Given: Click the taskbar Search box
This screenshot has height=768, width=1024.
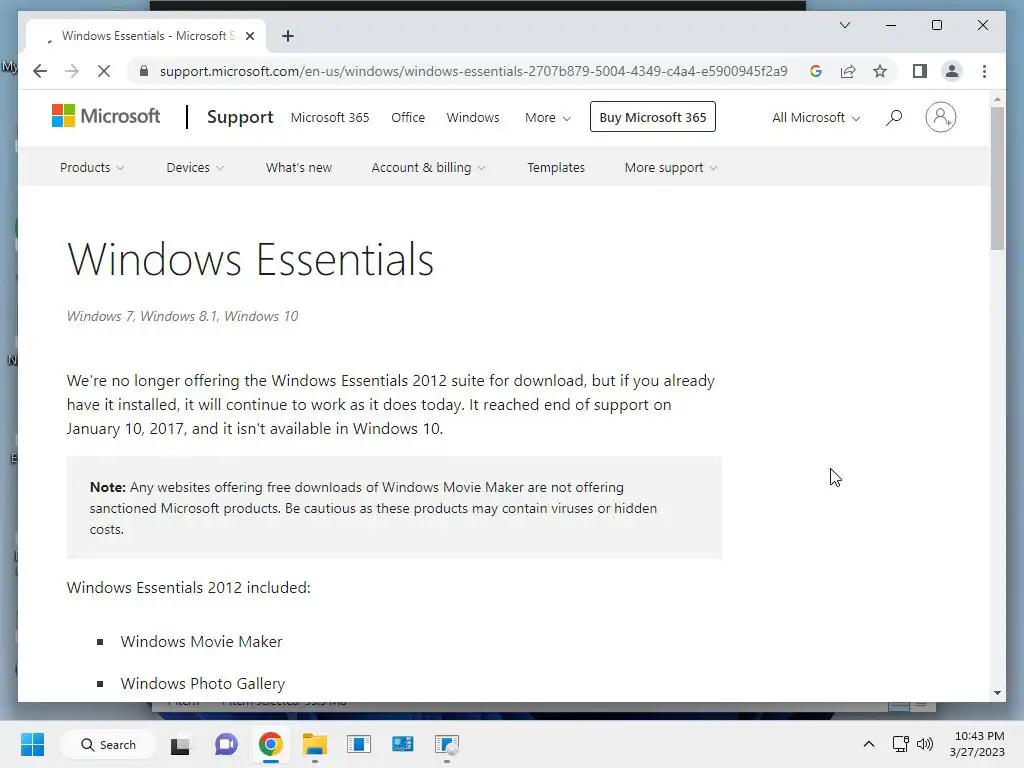Looking at the screenshot, I should click(x=108, y=744).
